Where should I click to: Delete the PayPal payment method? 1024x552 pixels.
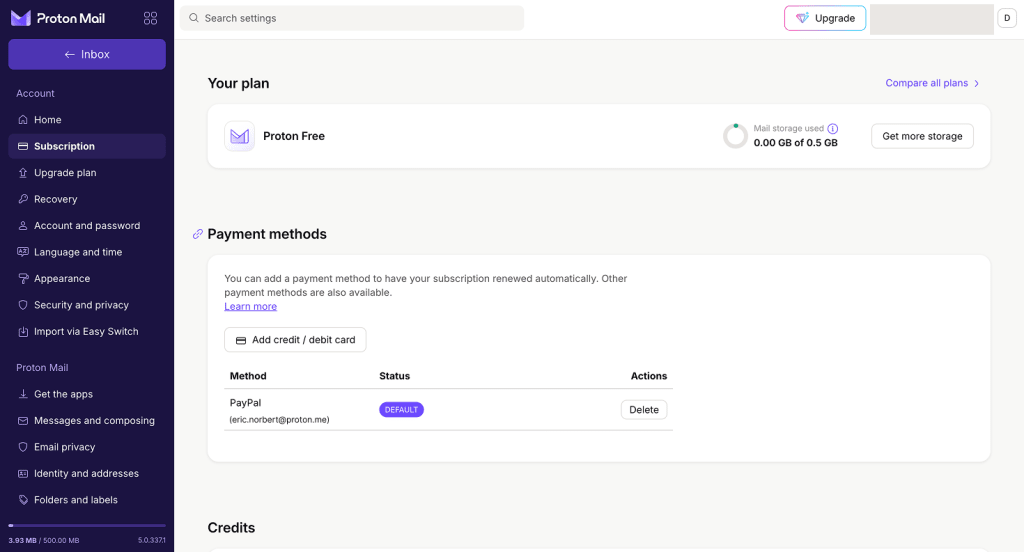[644, 410]
